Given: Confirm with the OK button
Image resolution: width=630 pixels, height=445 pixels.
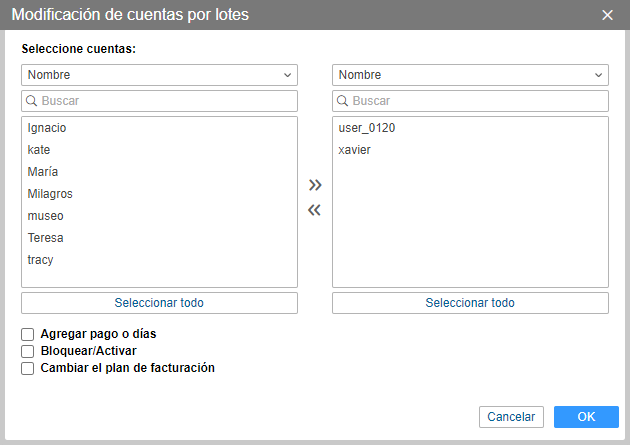Looking at the screenshot, I should click(586, 417).
